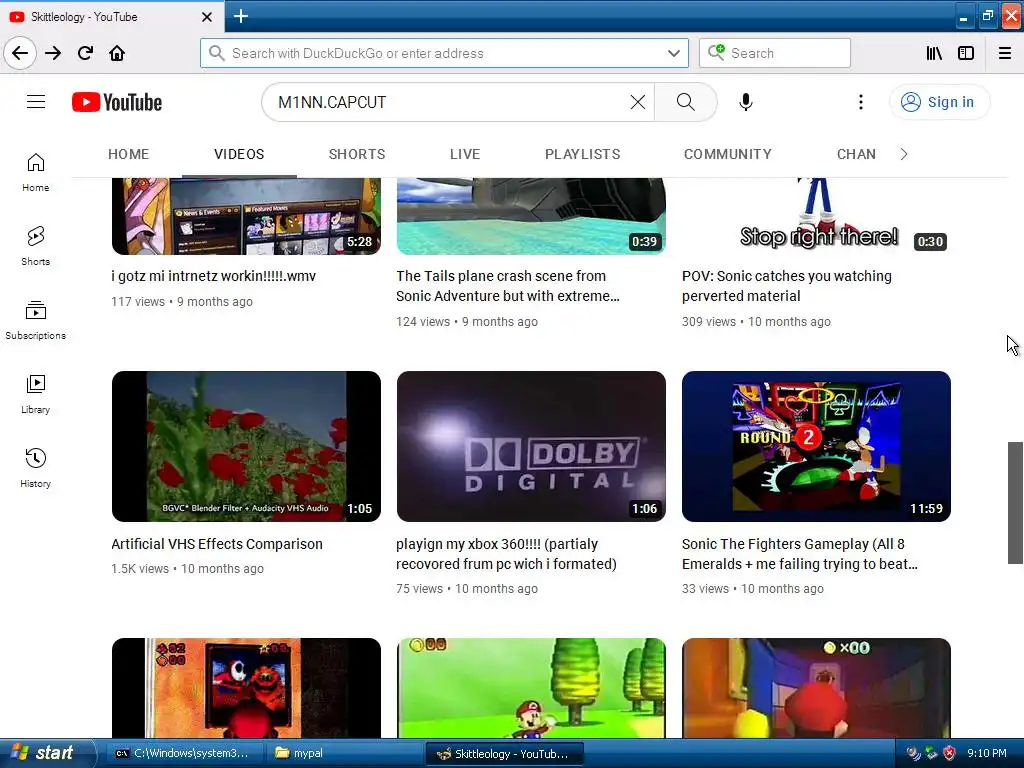
Task: Open the COMMUNITY tab
Action: point(728,154)
